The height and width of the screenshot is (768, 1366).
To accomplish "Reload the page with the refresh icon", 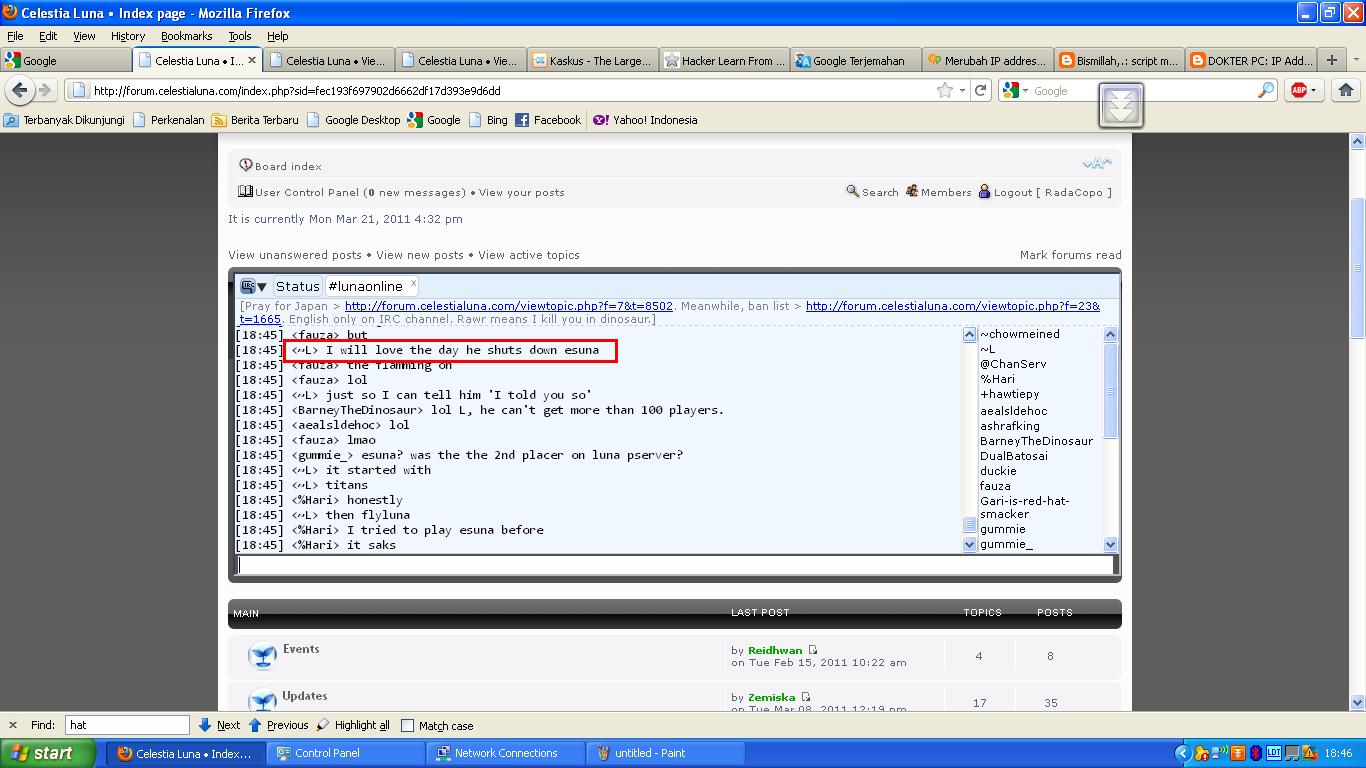I will 981,90.
